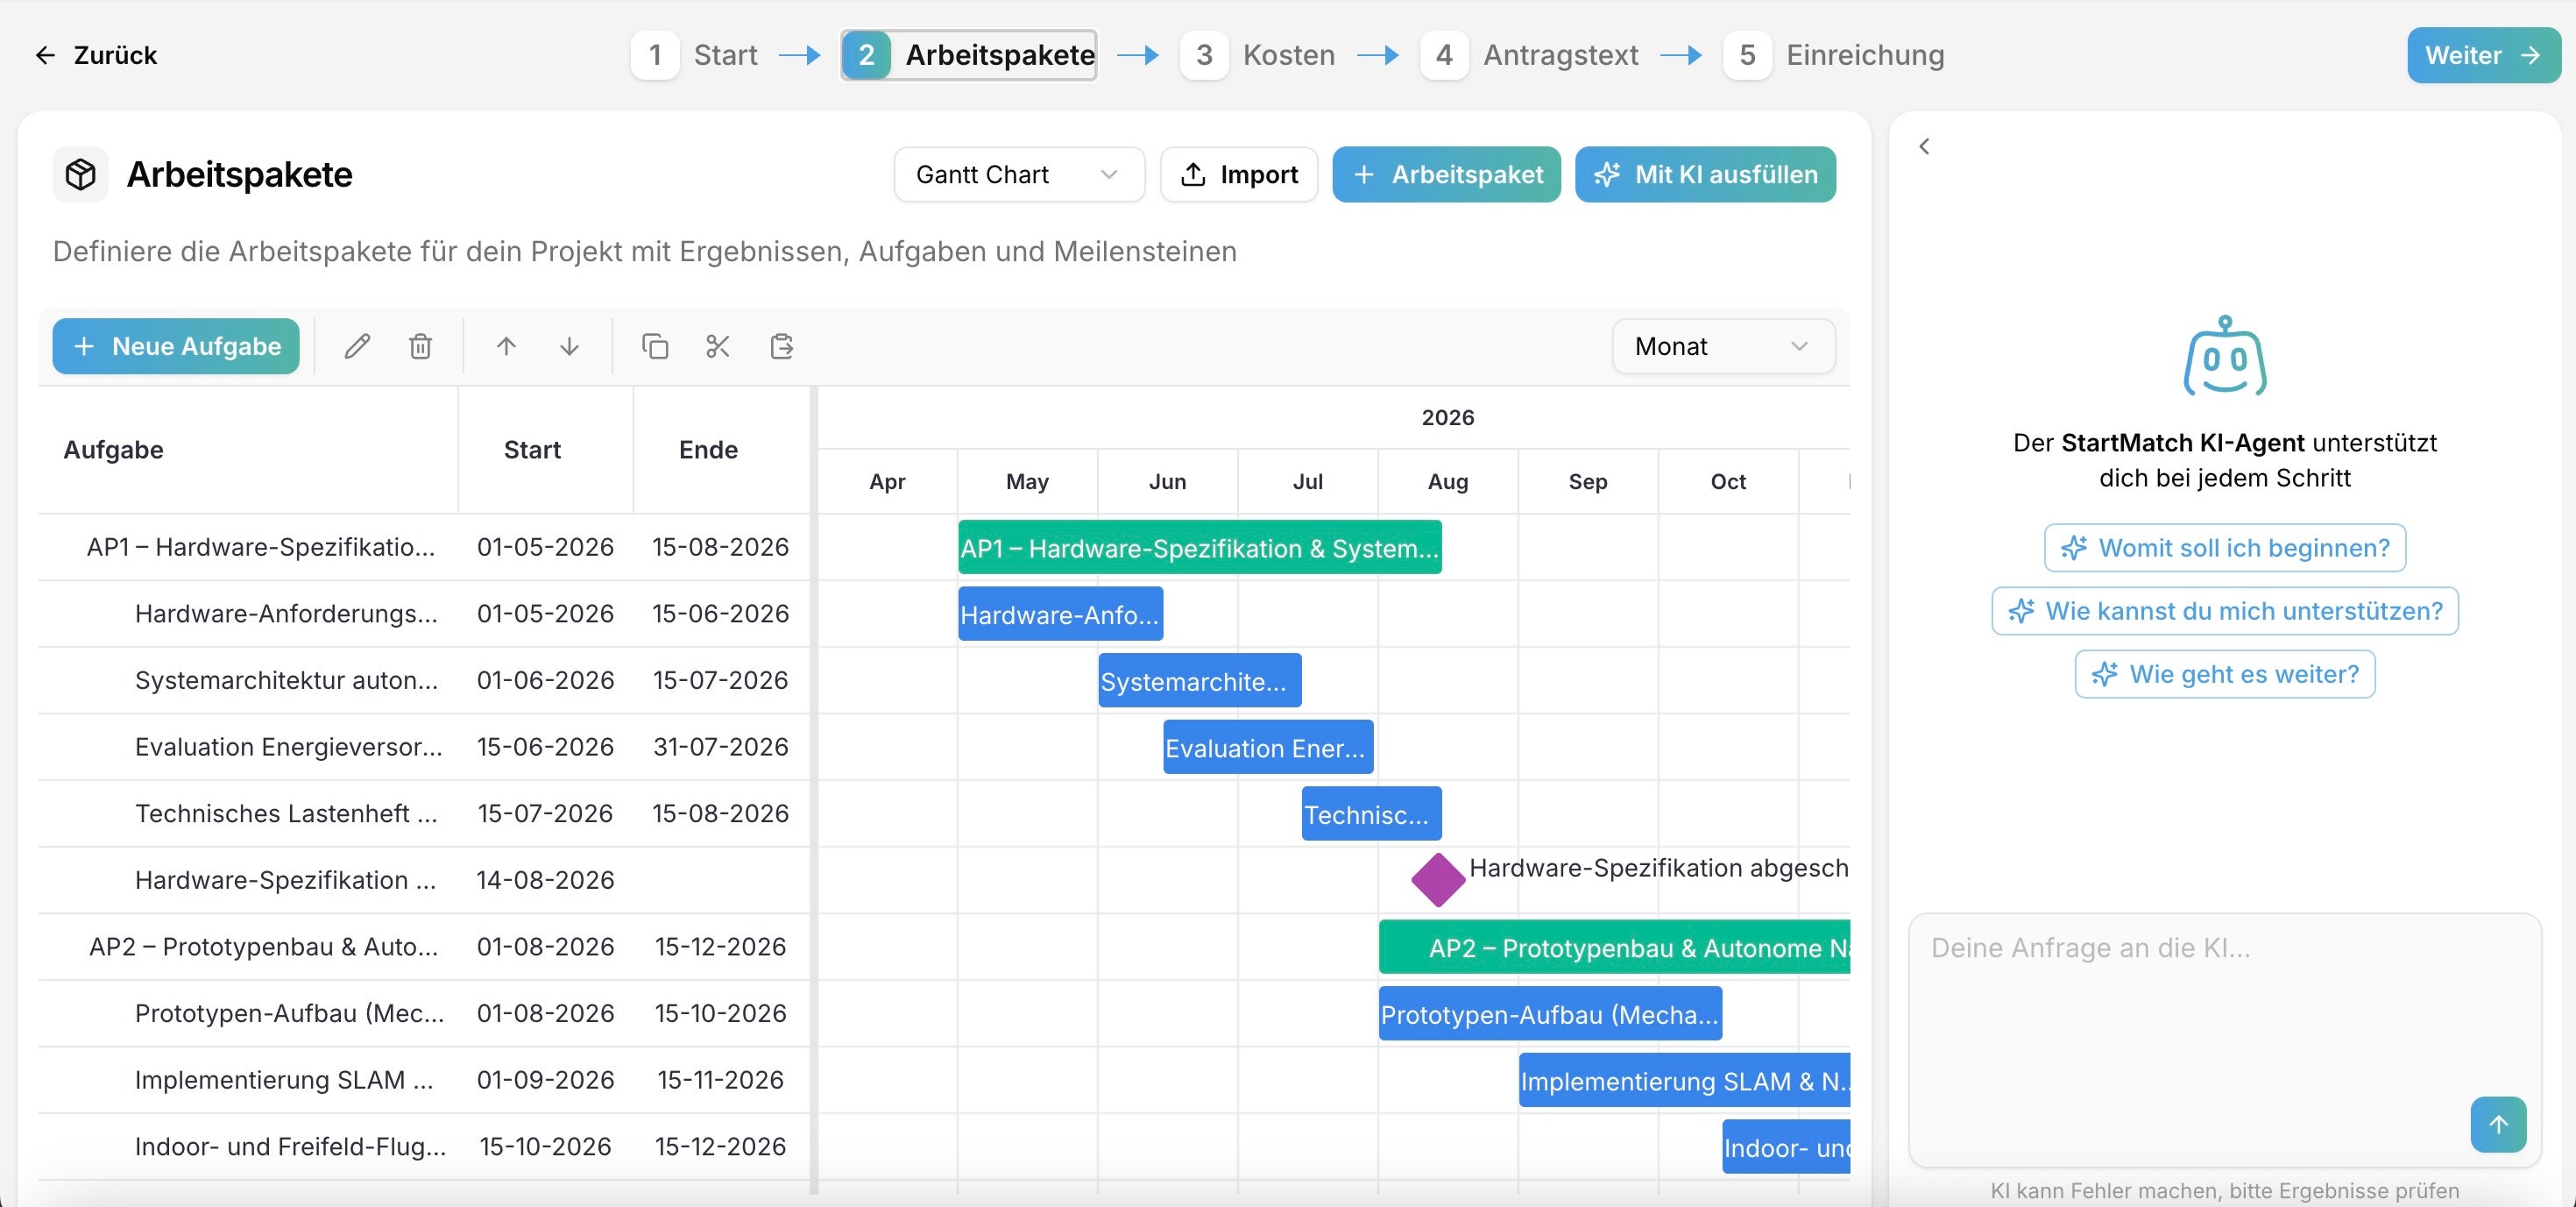The width and height of the screenshot is (2576, 1207).
Task: Select milestone row Hardware-Spezifikation ...
Action: 424,880
